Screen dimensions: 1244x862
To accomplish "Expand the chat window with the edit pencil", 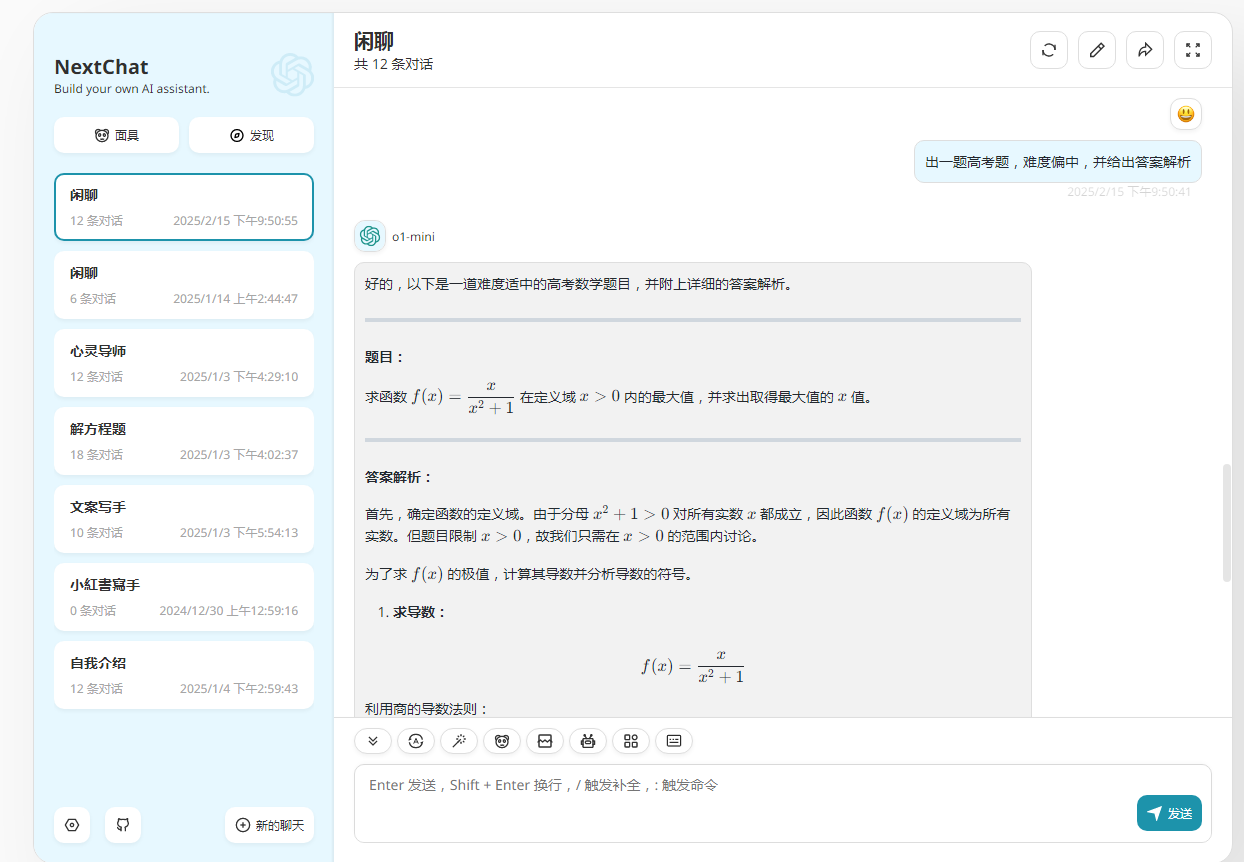I will tap(1097, 49).
